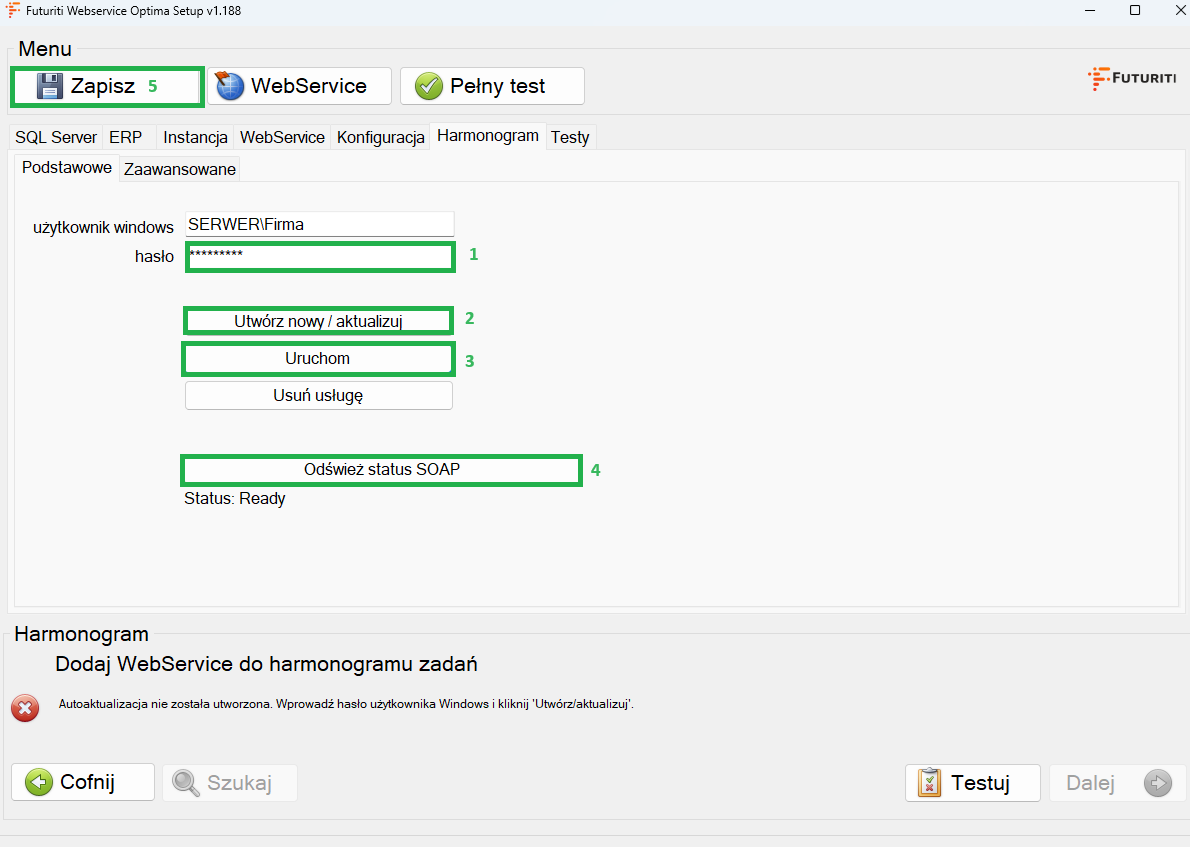Go to the Testy tab

click(x=570, y=138)
